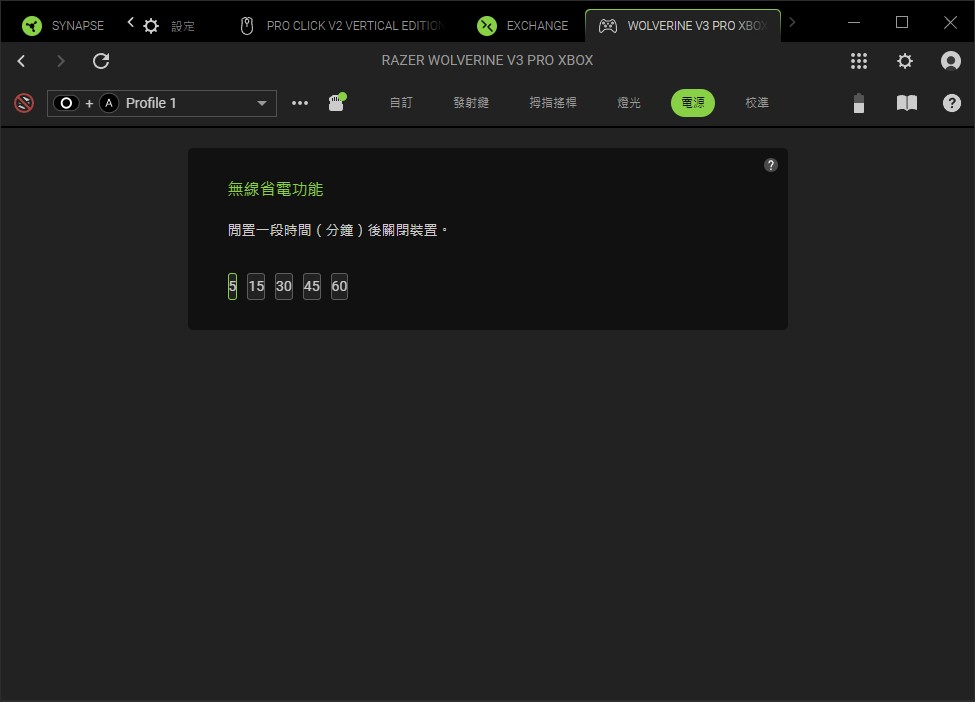Switch to the 自訂 customize tab
The width and height of the screenshot is (975, 702).
click(x=401, y=103)
